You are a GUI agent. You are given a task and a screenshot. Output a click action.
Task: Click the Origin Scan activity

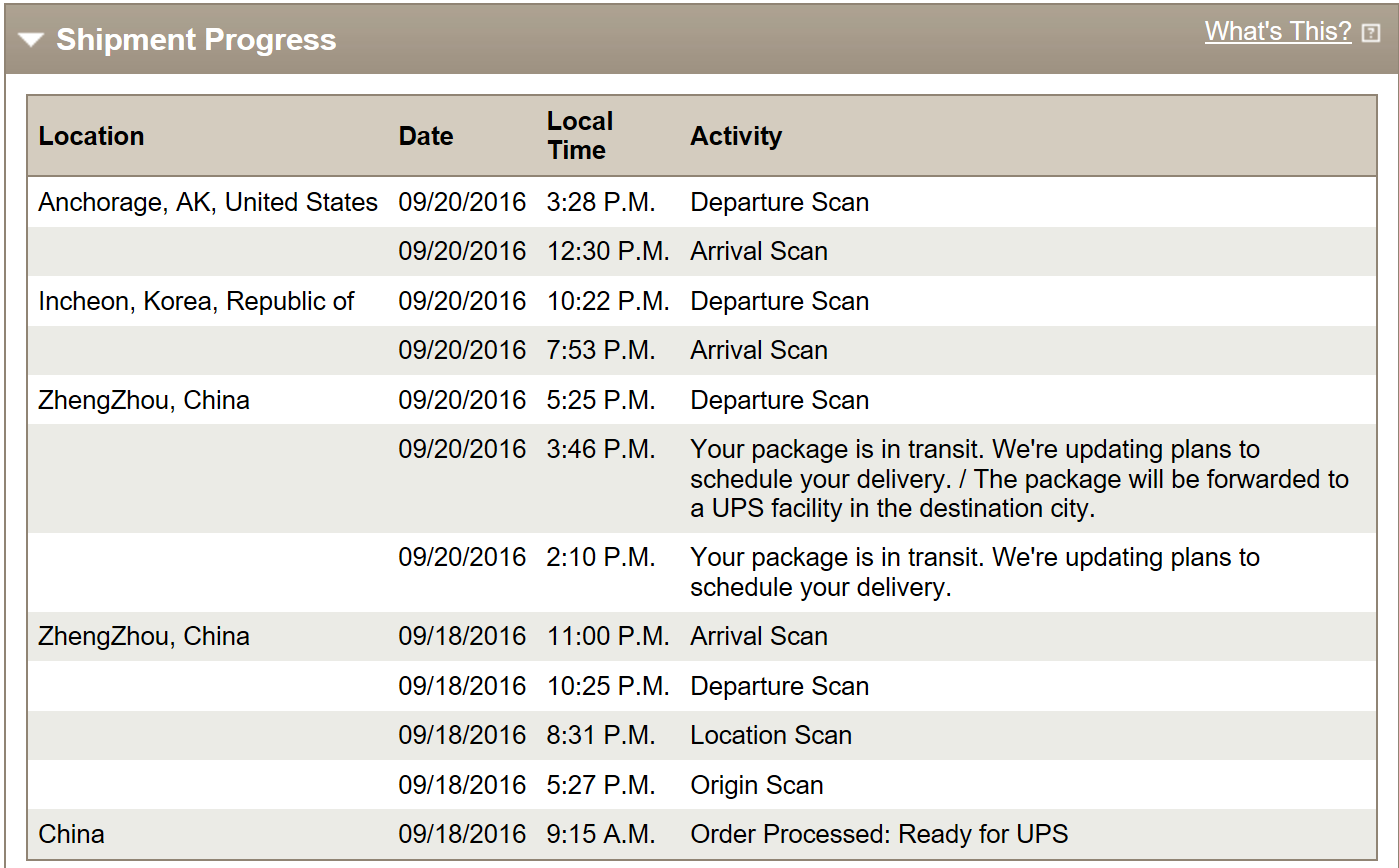pos(757,785)
